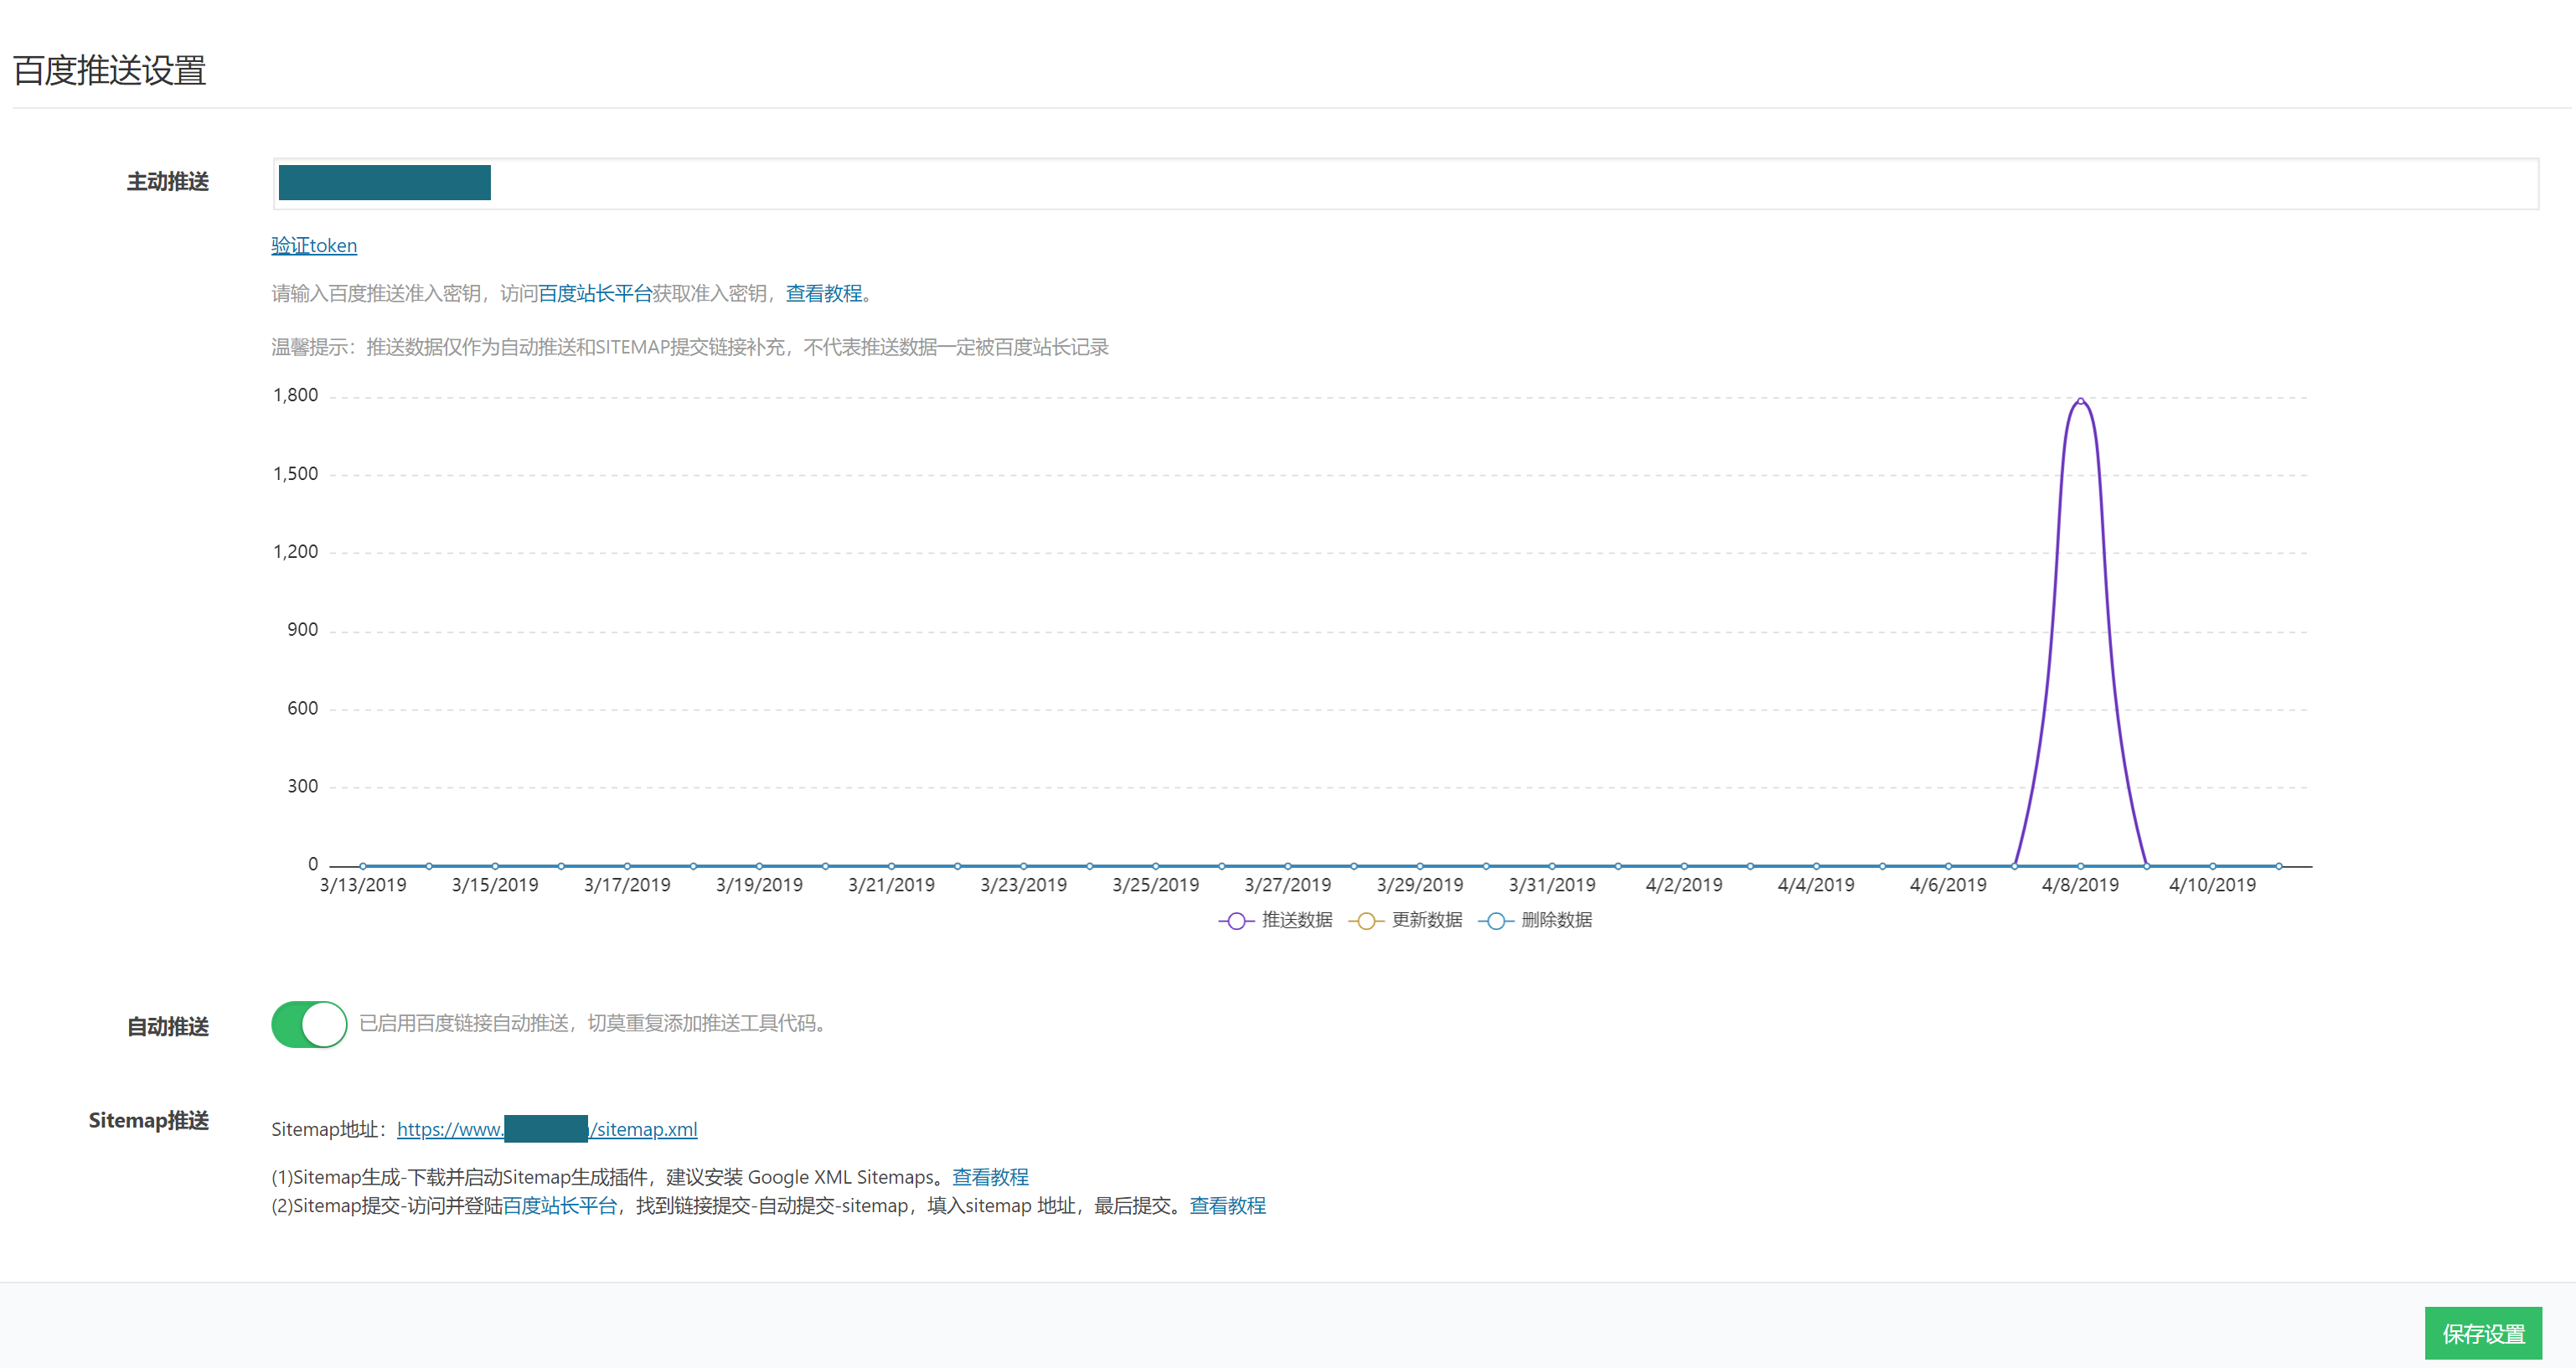Image resolution: width=2576 pixels, height=1368 pixels.
Task: Open 查看教程 link for Sitemap提交
Action: [x=1227, y=1206]
